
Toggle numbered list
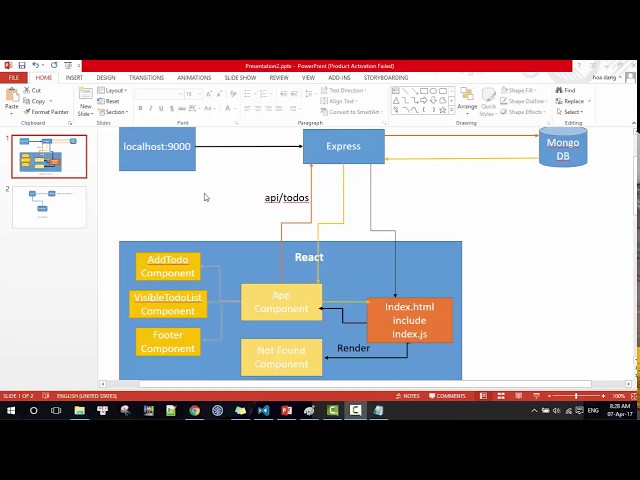click(265, 94)
